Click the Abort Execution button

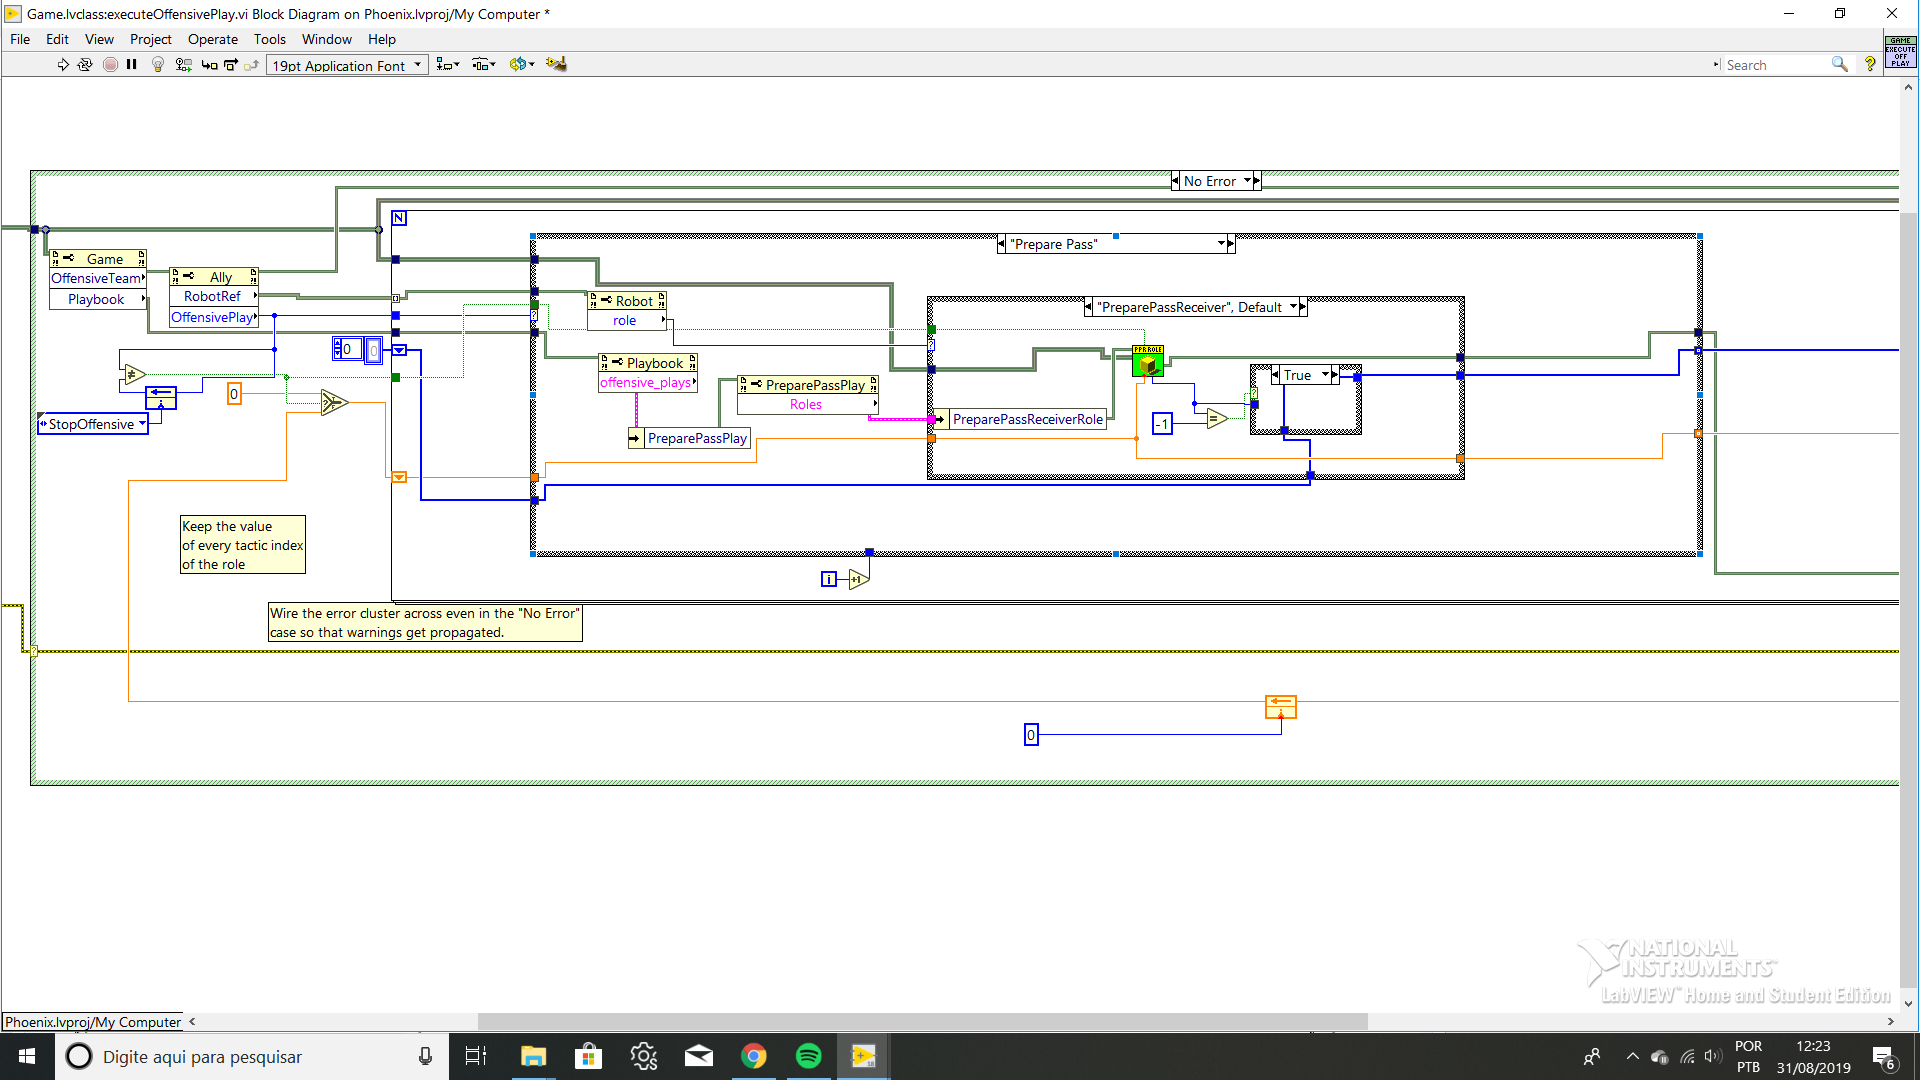pos(110,65)
